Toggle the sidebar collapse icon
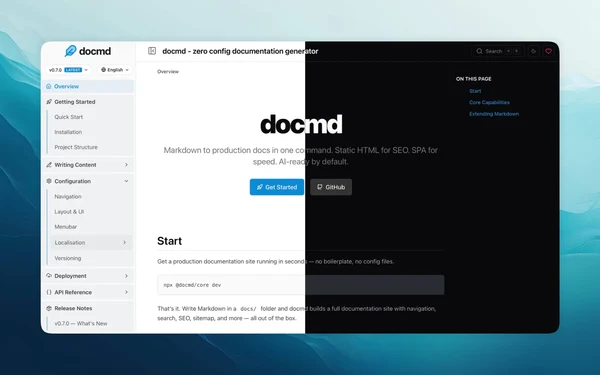Screen dimensions: 600x375 152,51
